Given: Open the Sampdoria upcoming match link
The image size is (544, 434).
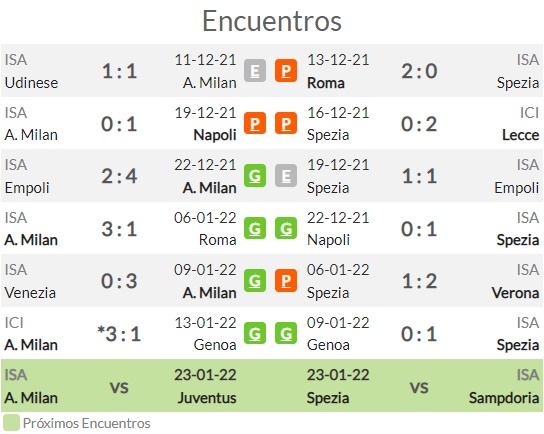Looking at the screenshot, I should click(x=504, y=398).
